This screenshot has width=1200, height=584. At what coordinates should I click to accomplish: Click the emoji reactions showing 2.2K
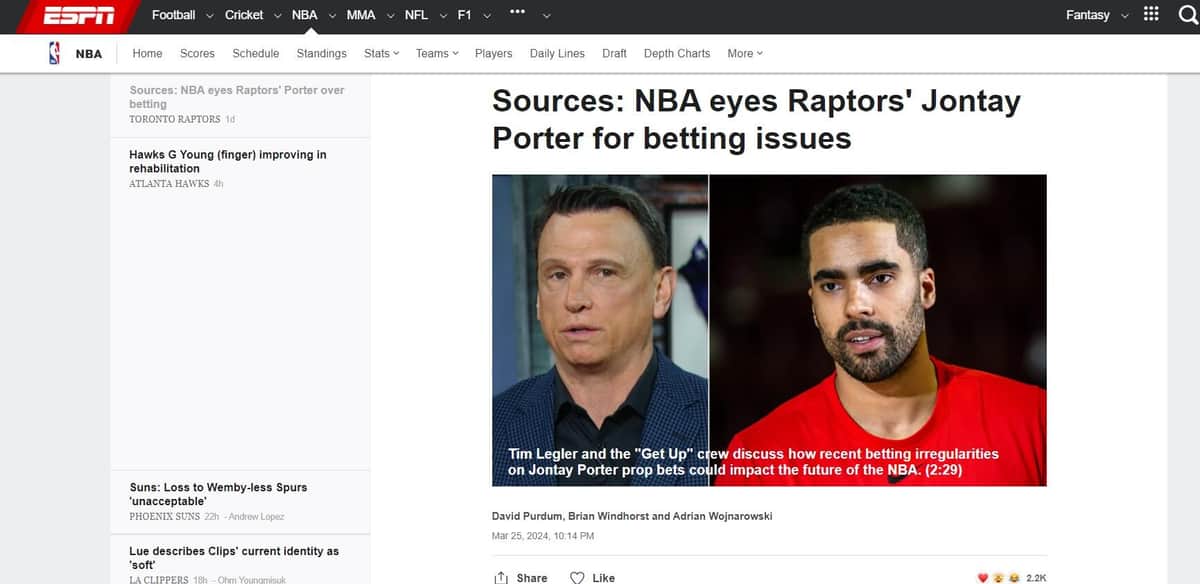click(x=1010, y=578)
